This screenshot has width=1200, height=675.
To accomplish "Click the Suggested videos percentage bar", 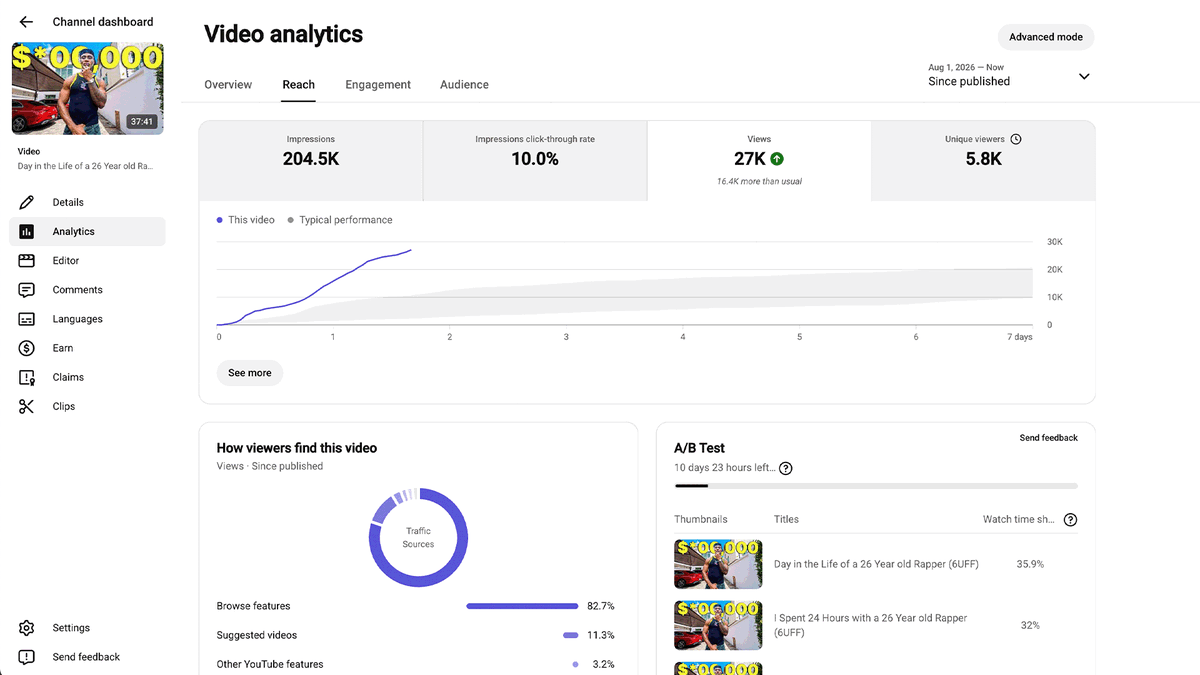I will [x=571, y=635].
